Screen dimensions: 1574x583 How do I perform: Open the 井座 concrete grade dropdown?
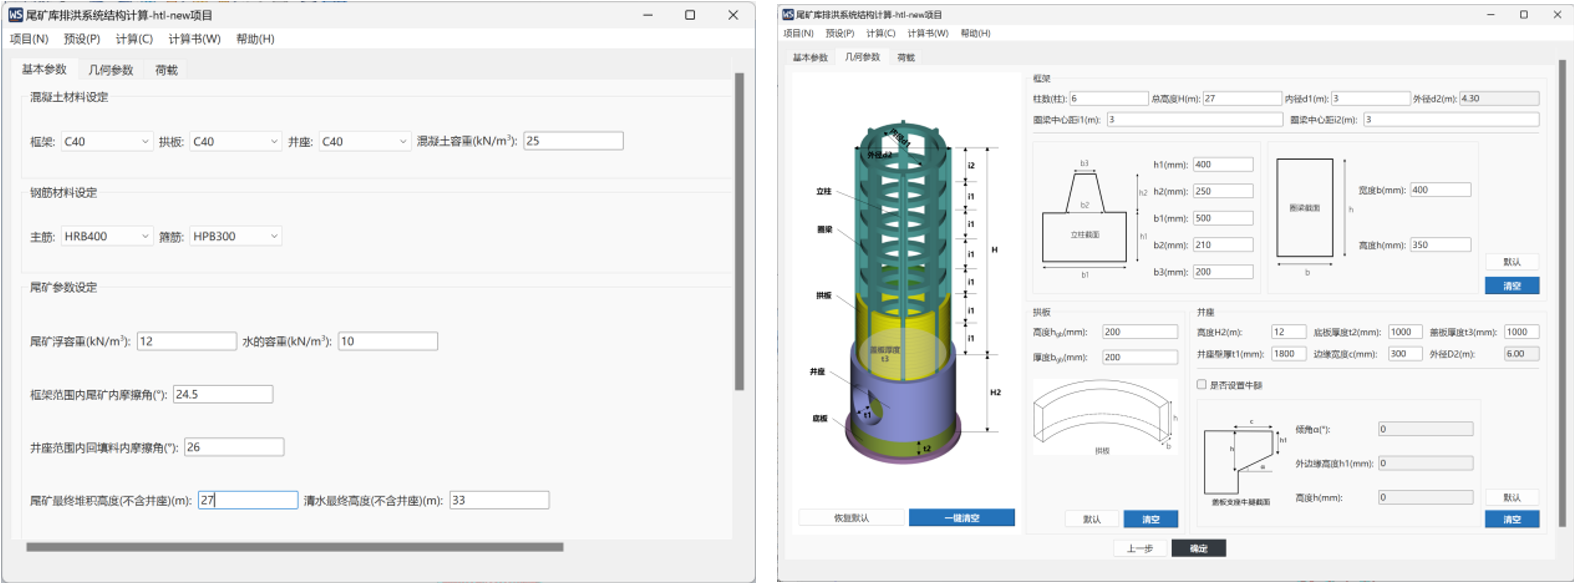point(364,142)
